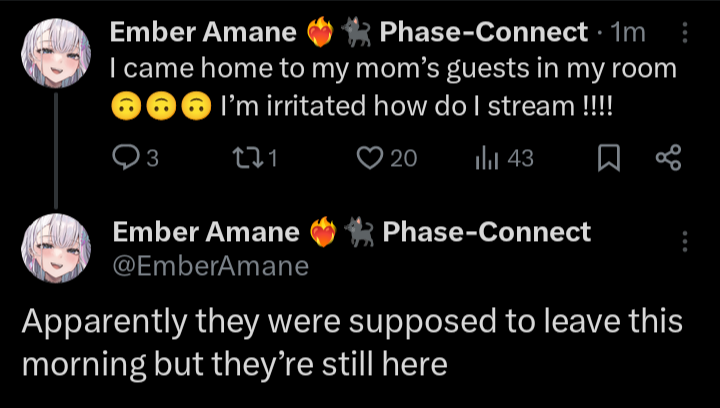Click the Ember Amane name in the second tweet
Screen dimensions: 720x408
pos(206,233)
